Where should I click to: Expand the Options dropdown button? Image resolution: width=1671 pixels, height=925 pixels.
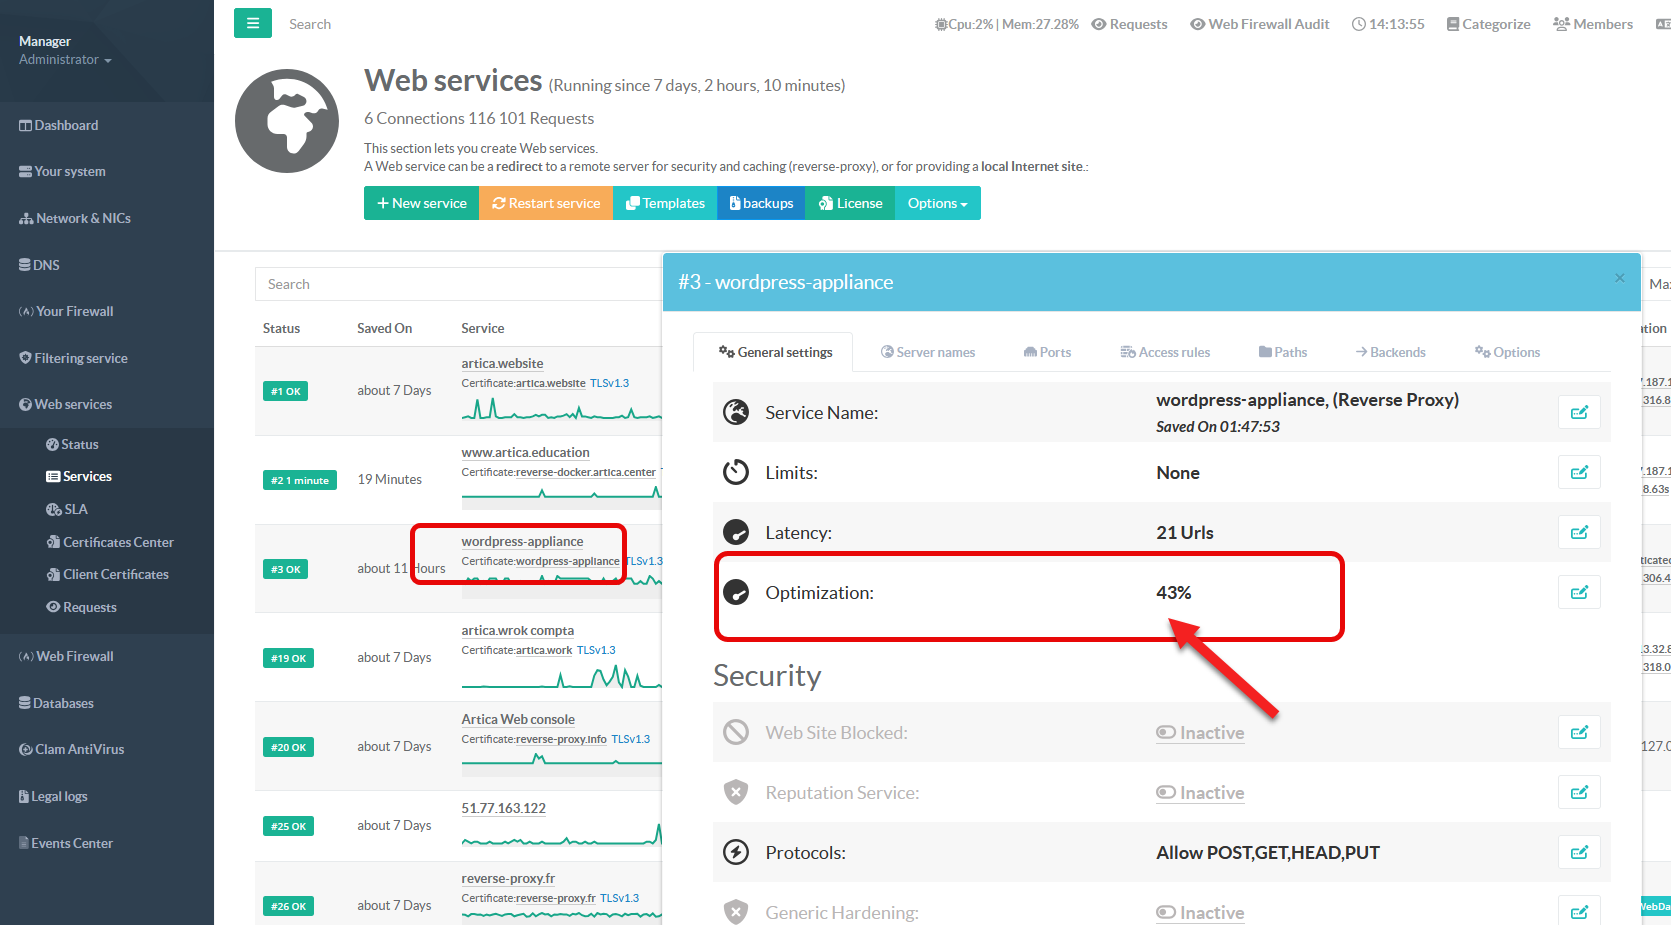(937, 203)
